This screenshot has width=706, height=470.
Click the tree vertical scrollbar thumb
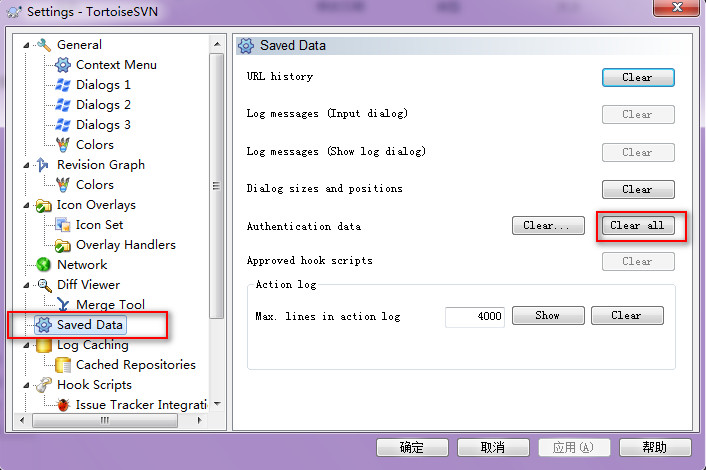(x=217, y=185)
